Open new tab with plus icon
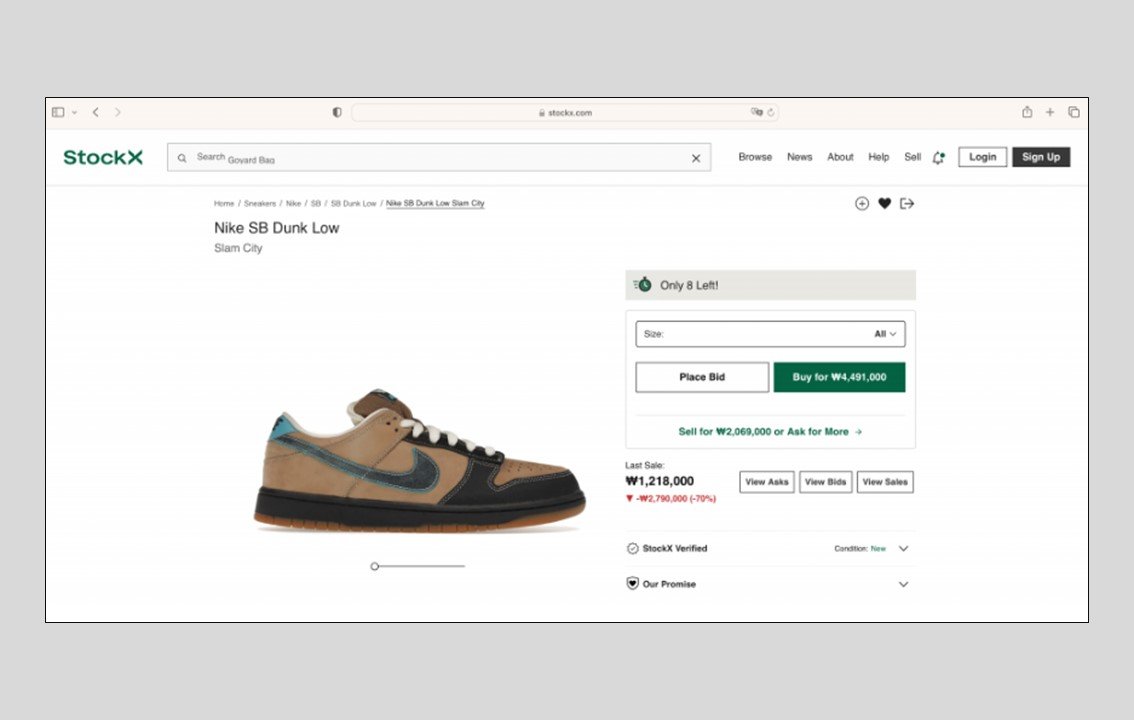This screenshot has height=720, width=1134. [1050, 113]
